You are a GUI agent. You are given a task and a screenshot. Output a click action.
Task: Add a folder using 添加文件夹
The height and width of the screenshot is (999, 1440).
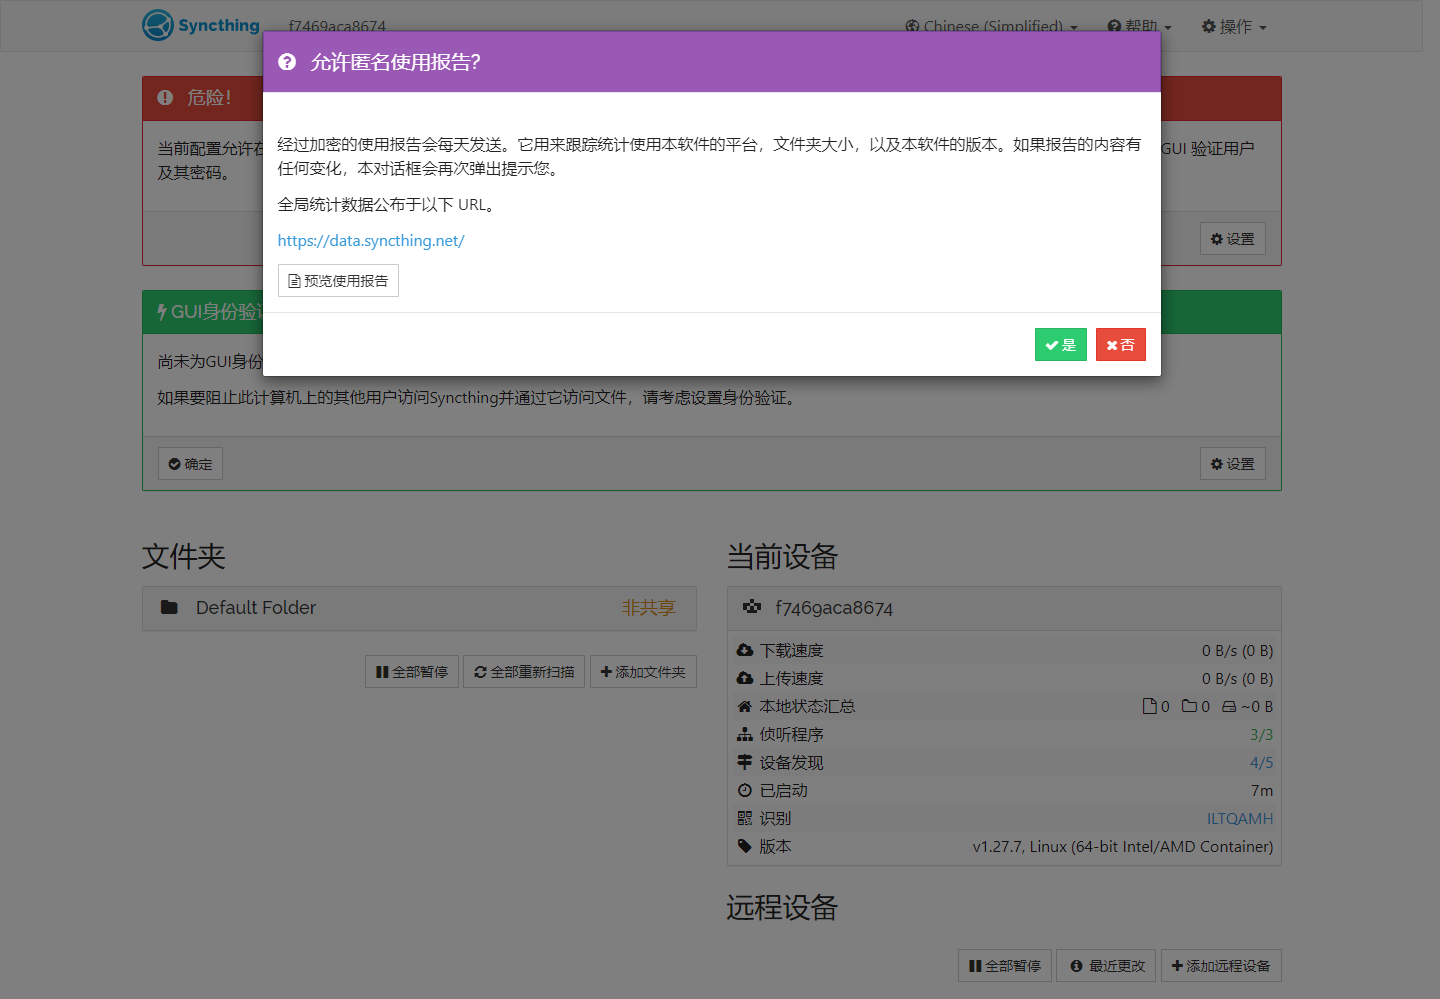click(643, 672)
